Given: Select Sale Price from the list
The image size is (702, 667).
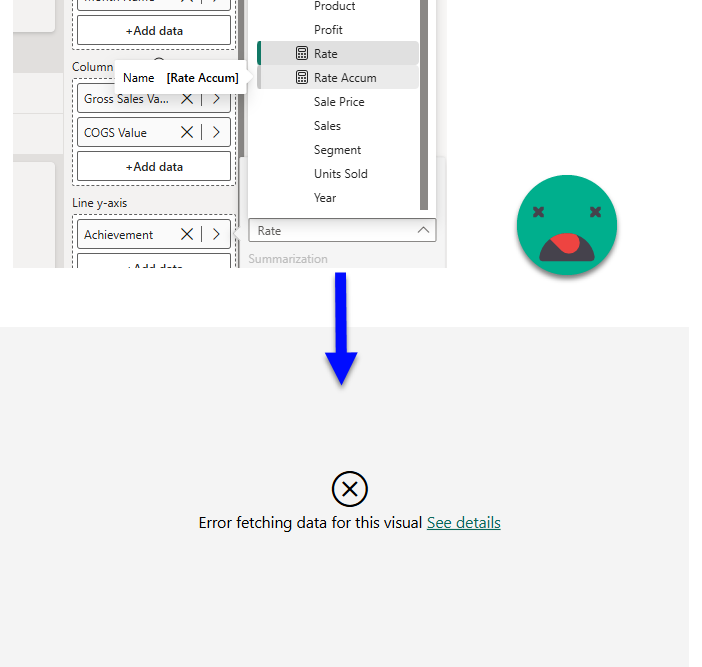Looking at the screenshot, I should tap(339, 102).
